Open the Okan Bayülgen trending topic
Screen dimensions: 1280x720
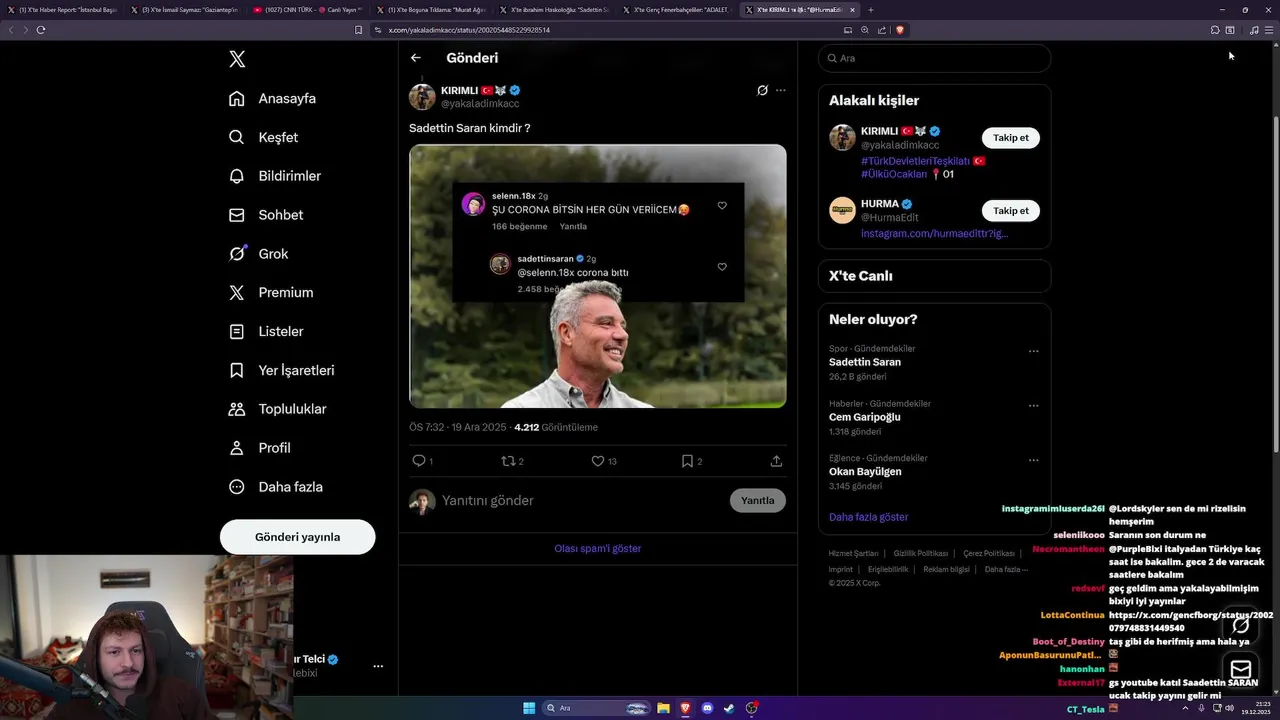(x=865, y=472)
